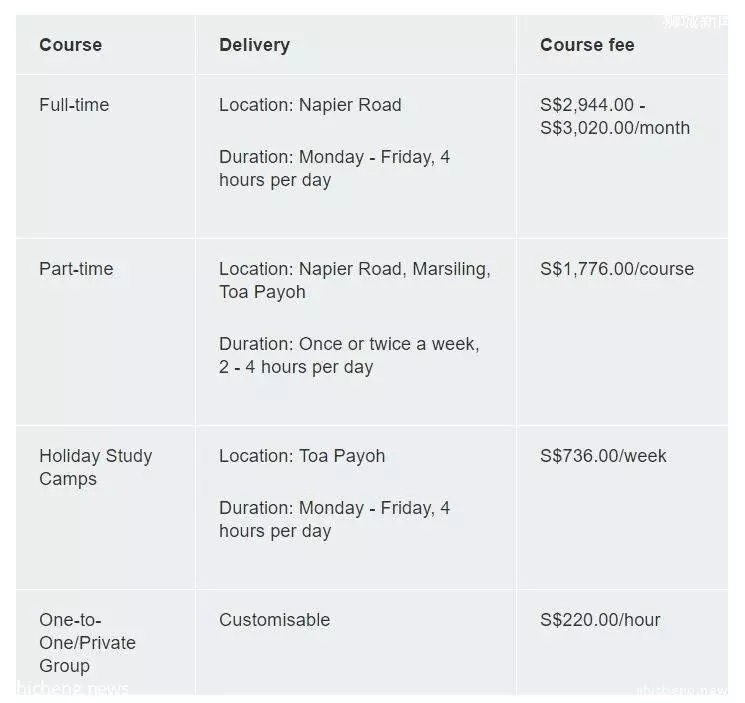Click the S$220.00/hour fee
Image resolution: width=745 pixels, height=703 pixels.
click(600, 620)
